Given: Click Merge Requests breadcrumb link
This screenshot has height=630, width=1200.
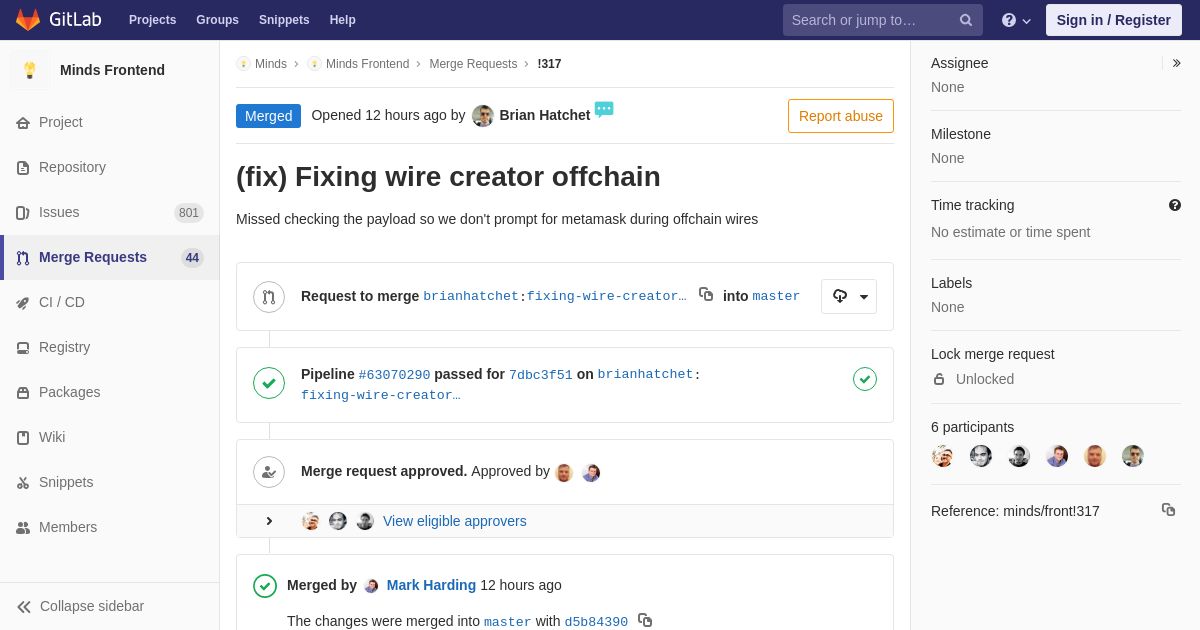Looking at the screenshot, I should point(473,64).
